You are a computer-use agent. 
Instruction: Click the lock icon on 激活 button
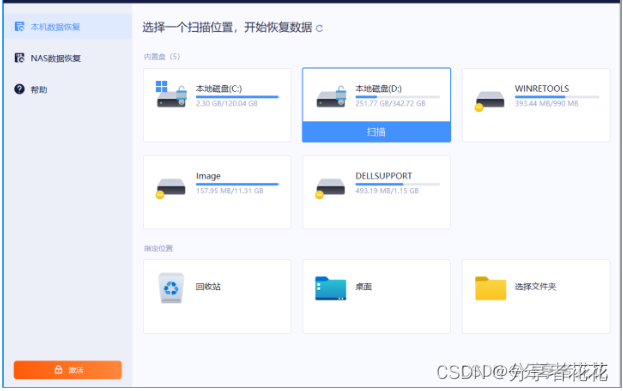[58, 370]
